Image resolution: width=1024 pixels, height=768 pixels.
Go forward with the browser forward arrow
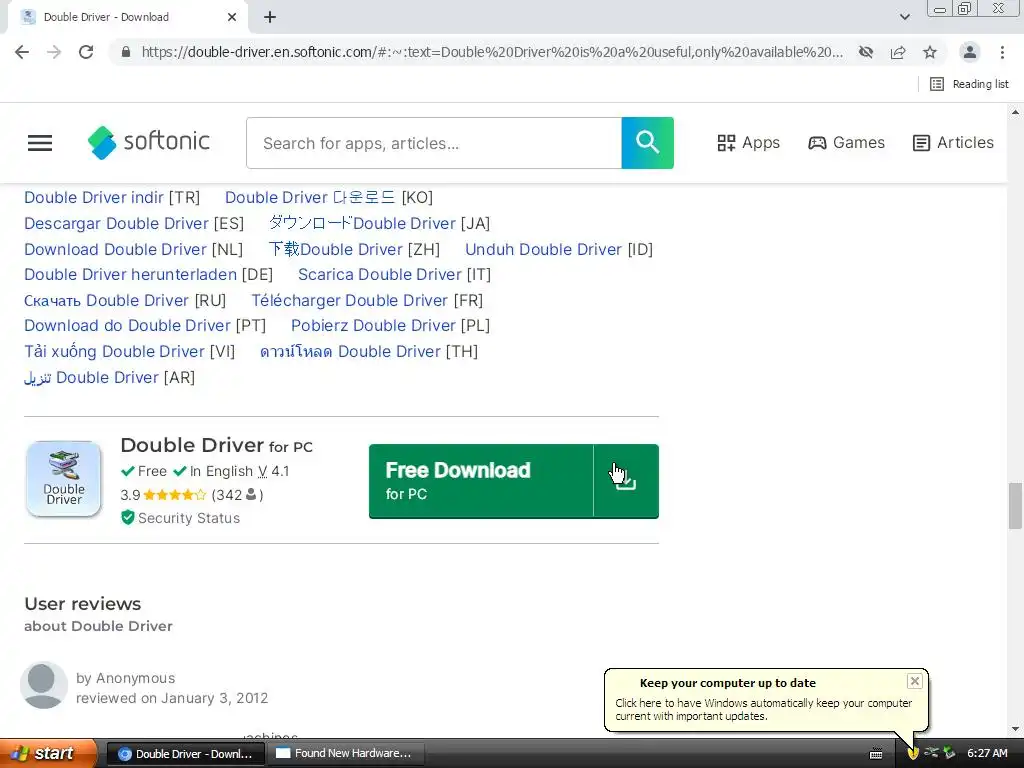[x=54, y=52]
